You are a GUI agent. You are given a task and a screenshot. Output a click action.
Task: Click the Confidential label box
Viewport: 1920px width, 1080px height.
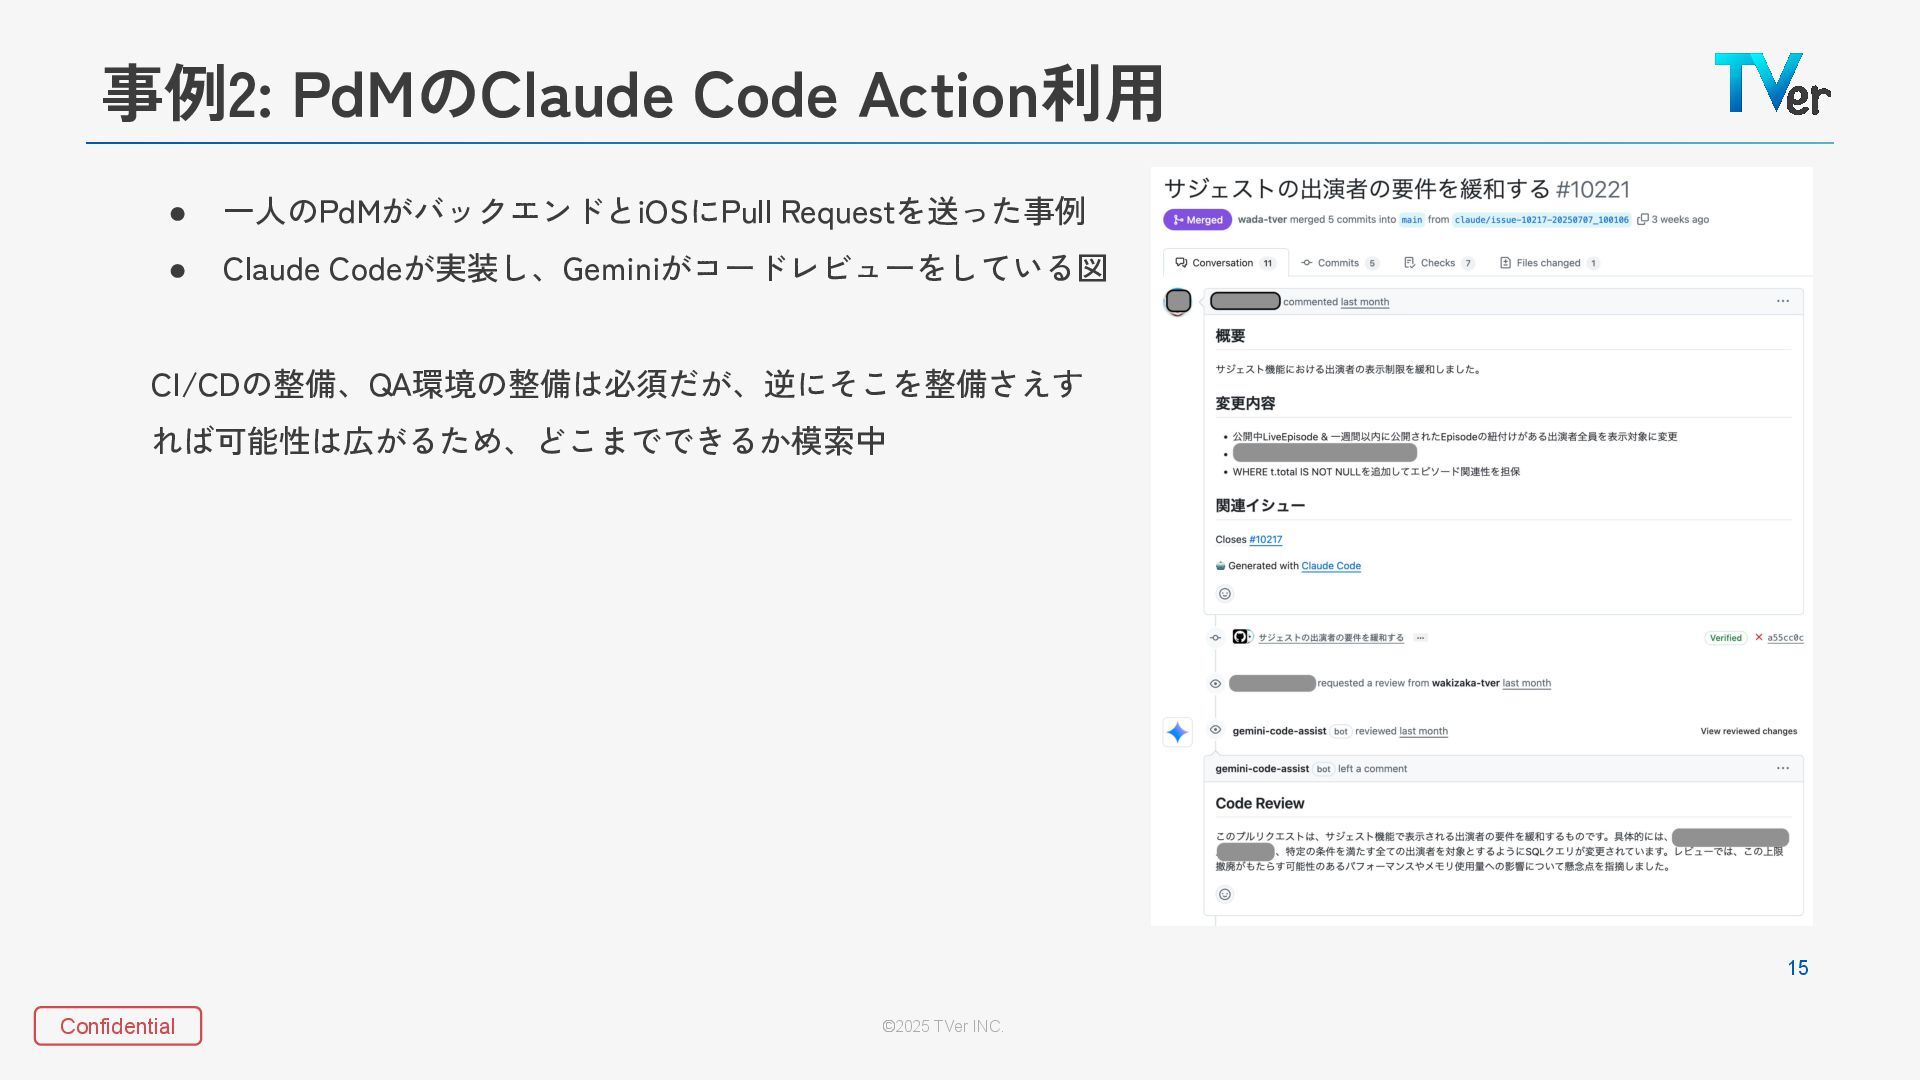coord(118,1026)
